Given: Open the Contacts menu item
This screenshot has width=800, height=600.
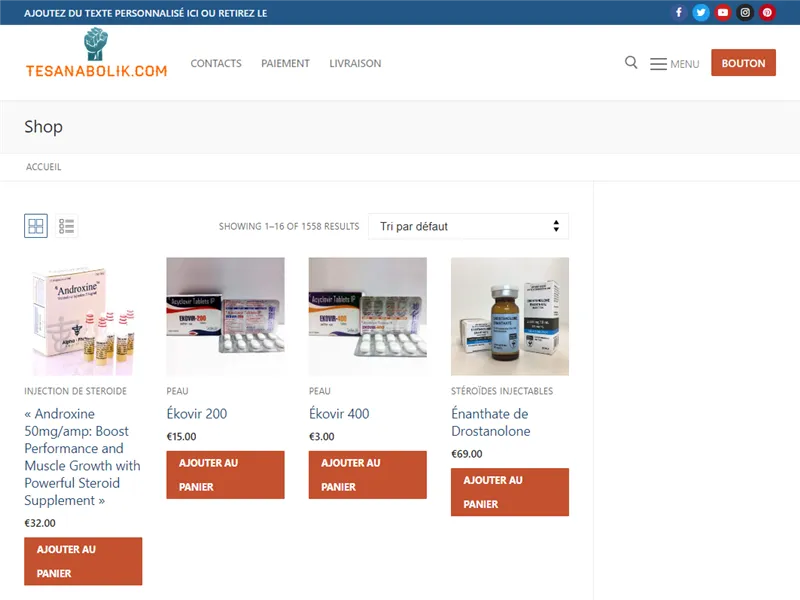Looking at the screenshot, I should click(216, 63).
